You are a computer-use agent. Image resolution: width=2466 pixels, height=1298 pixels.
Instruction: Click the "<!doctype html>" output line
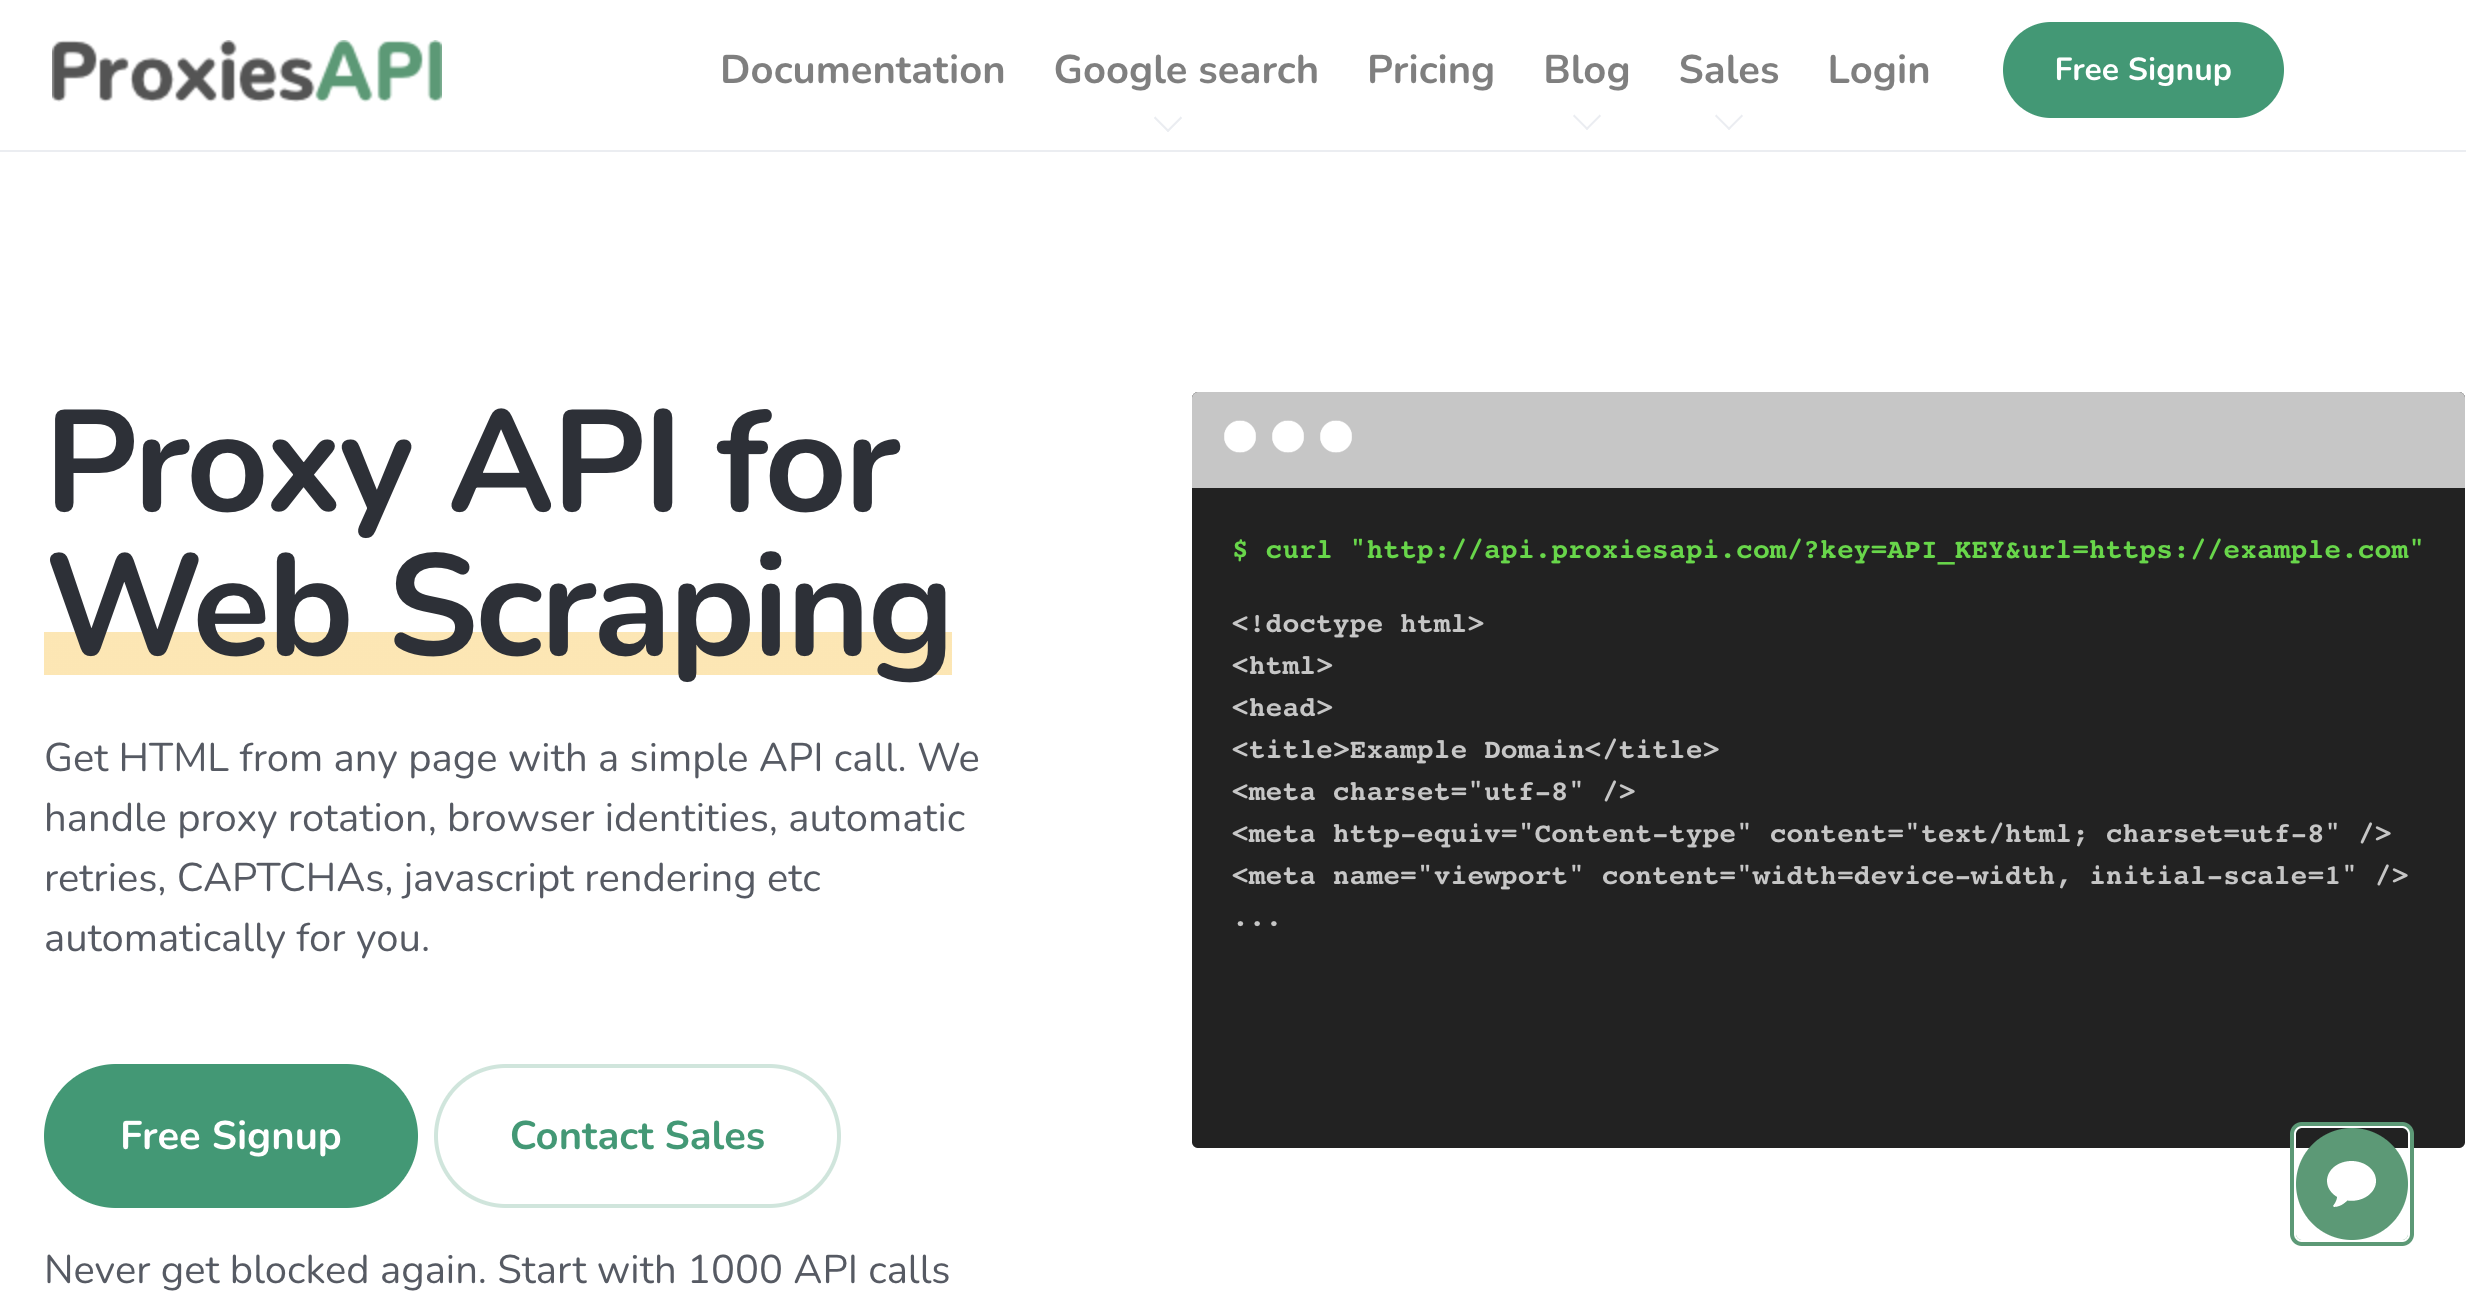coord(1357,624)
